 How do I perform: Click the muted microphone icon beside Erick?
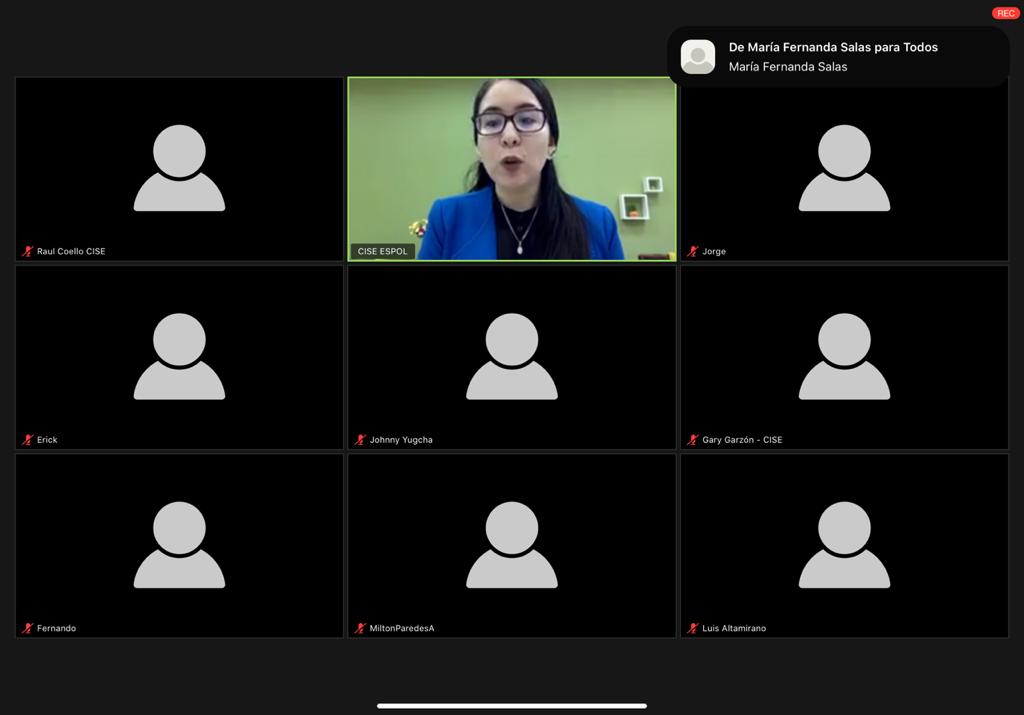(x=27, y=440)
